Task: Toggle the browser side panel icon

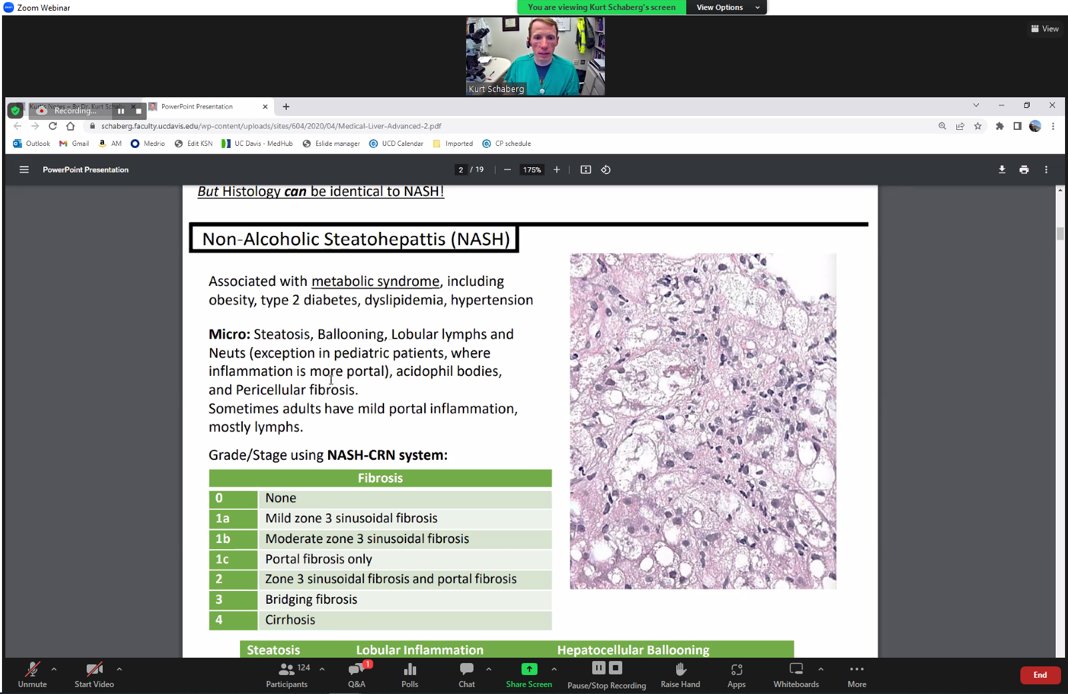Action: point(1017,126)
